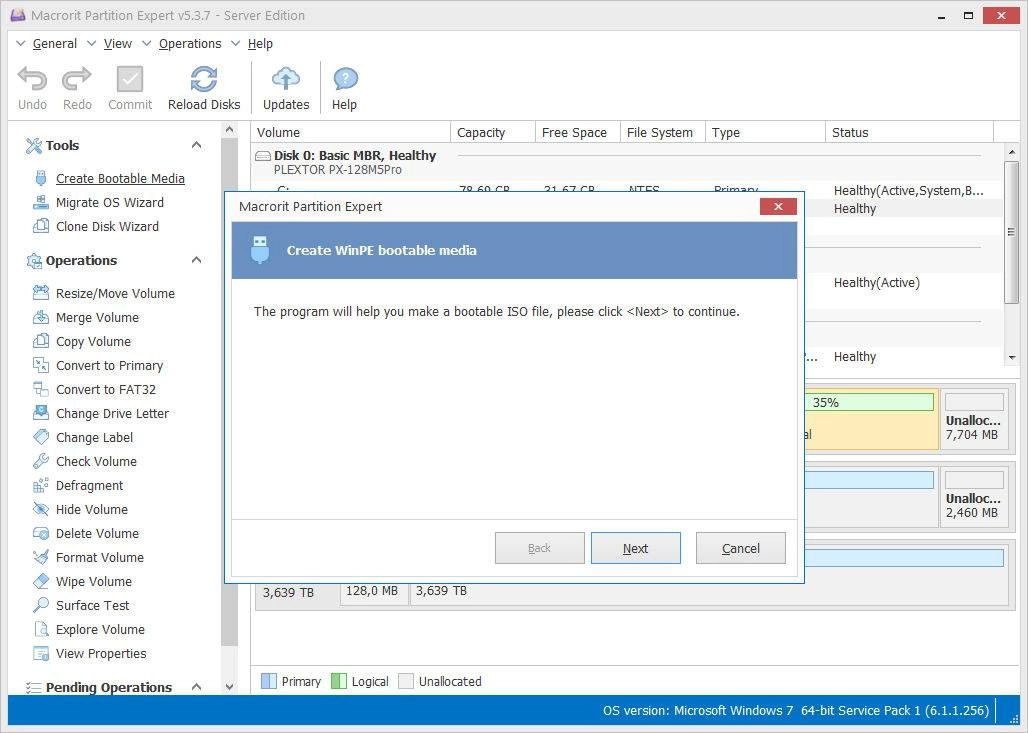Image resolution: width=1028 pixels, height=733 pixels.
Task: Click the Redo toolbar icon
Action: pyautogui.click(x=77, y=79)
